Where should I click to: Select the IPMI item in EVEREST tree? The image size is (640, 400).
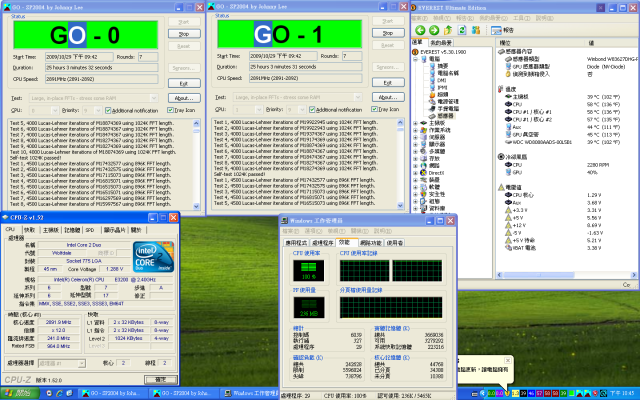(x=439, y=87)
